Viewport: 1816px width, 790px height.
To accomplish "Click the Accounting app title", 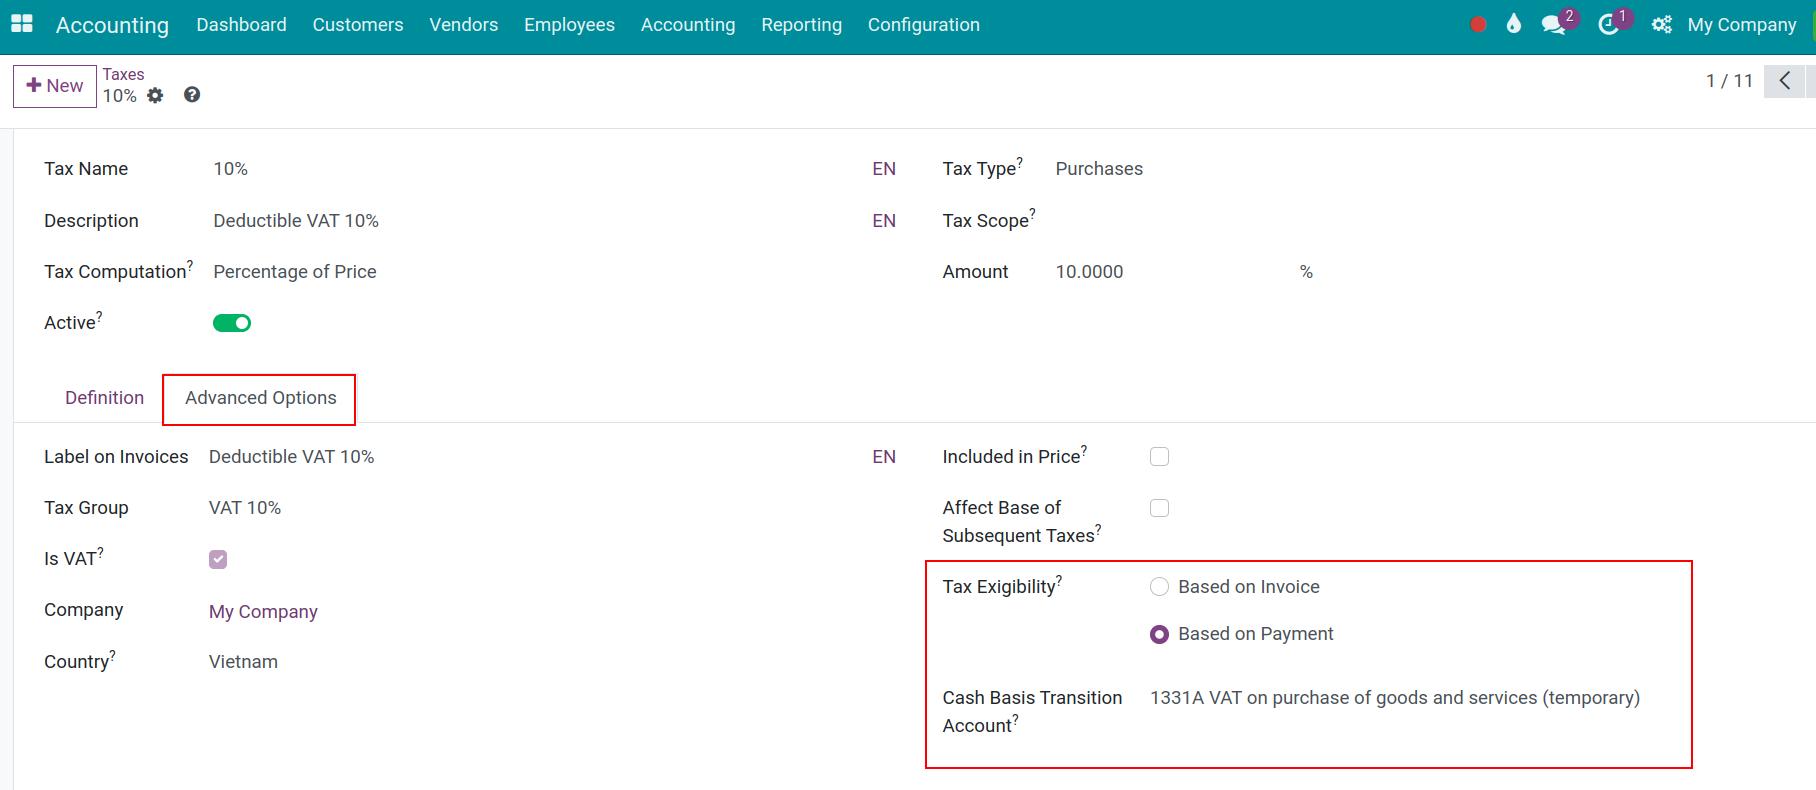I will (x=112, y=25).
